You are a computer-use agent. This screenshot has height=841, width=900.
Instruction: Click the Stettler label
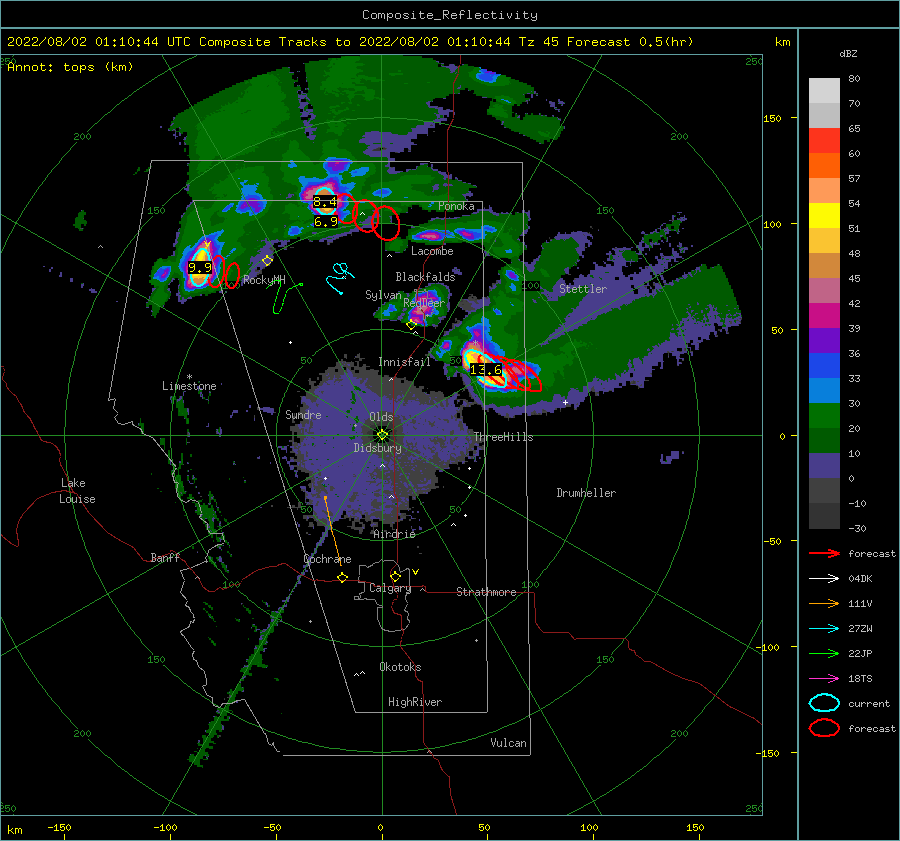583,289
